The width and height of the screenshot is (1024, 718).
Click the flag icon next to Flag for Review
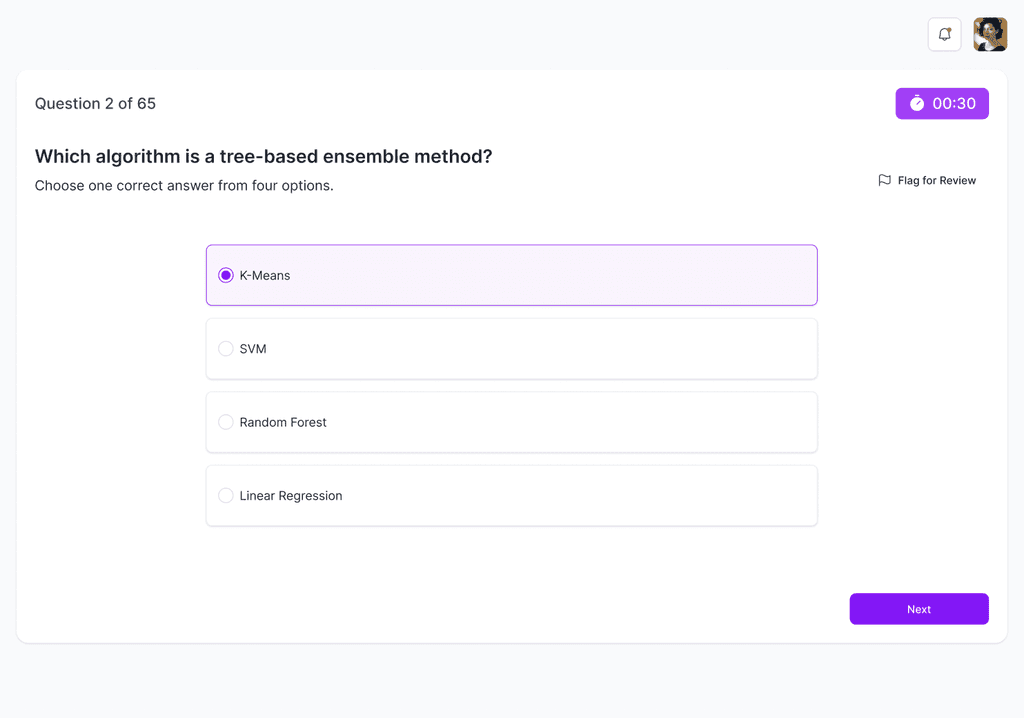coord(884,180)
